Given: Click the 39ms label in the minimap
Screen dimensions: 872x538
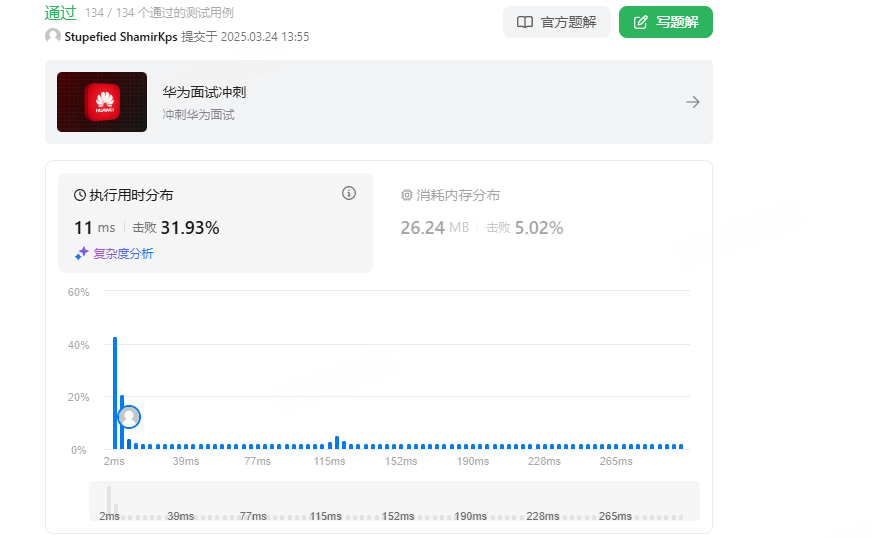Looking at the screenshot, I should tap(181, 516).
